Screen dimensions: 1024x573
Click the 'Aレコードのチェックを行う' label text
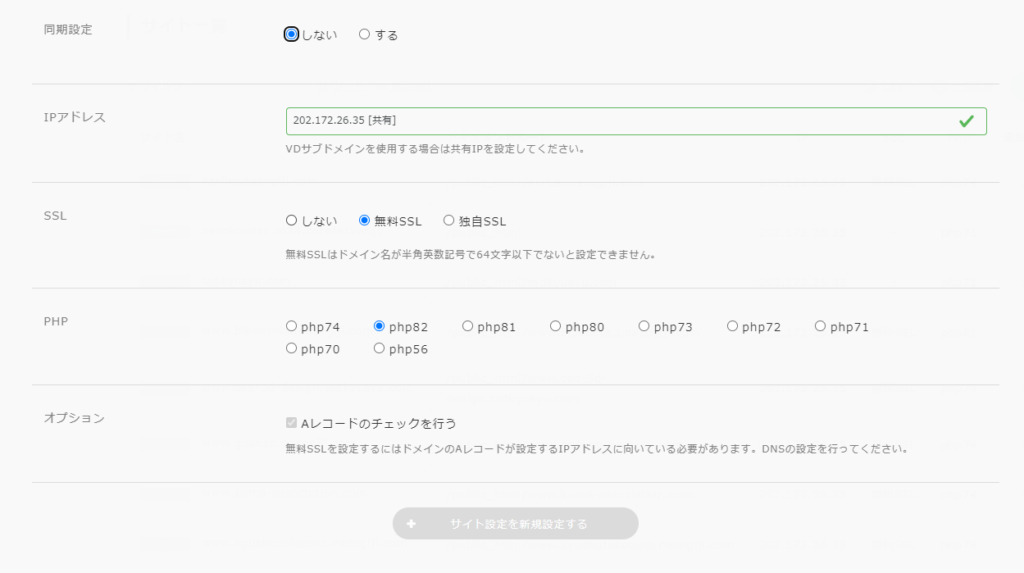(378, 423)
